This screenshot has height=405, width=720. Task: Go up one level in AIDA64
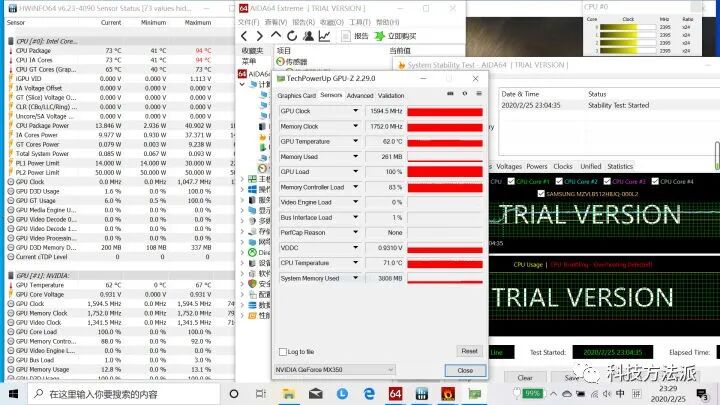(x=276, y=35)
